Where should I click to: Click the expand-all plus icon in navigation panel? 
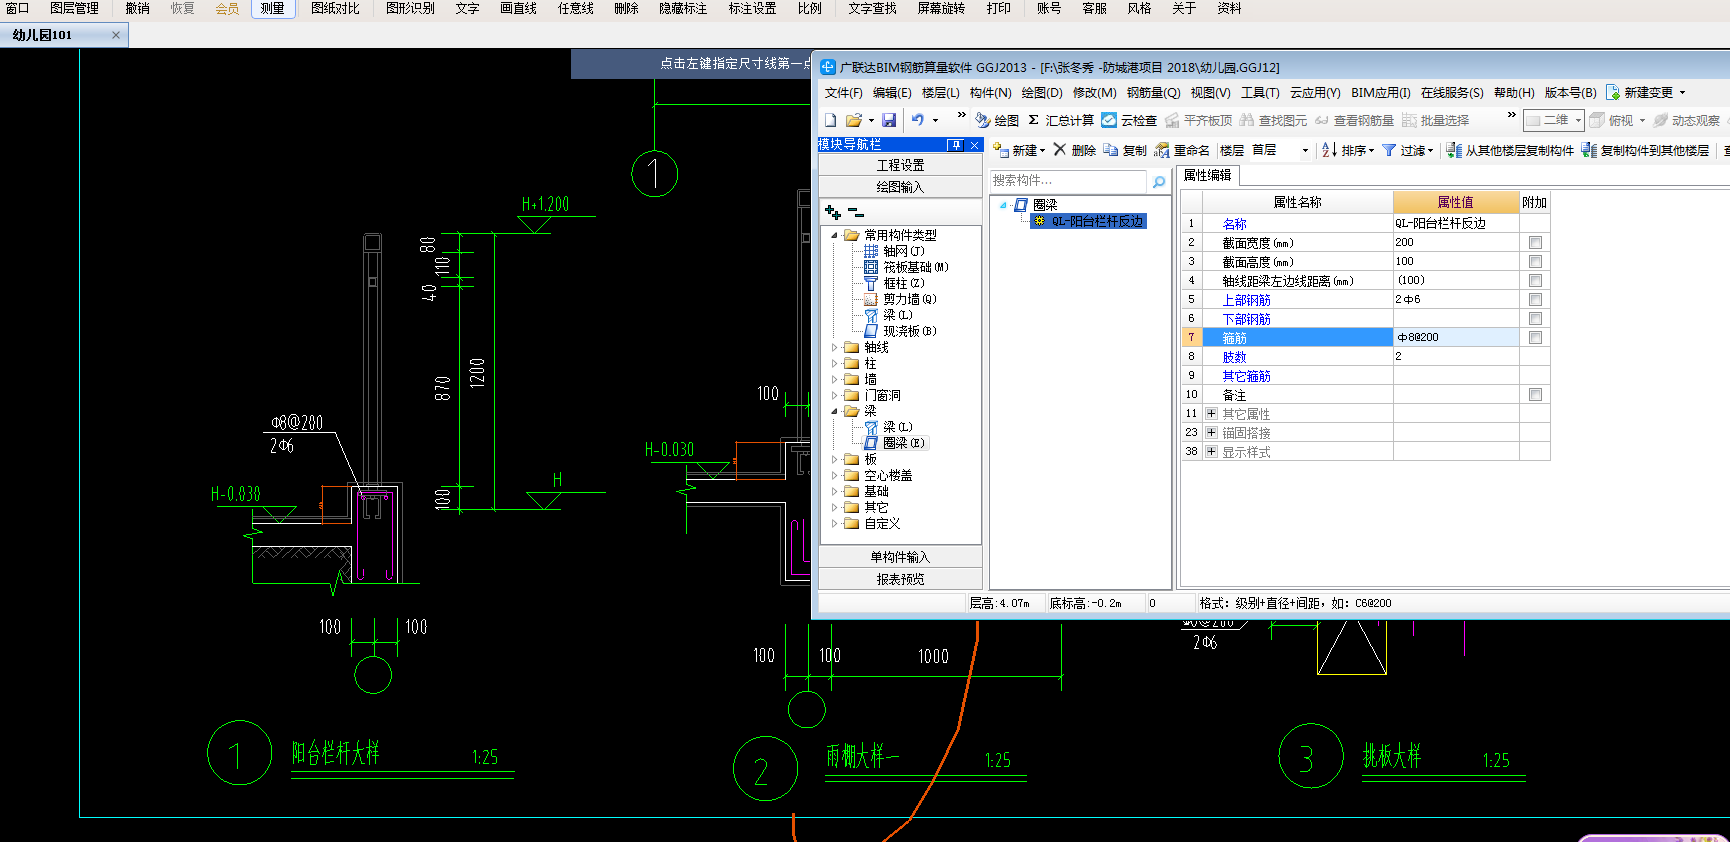point(833,212)
